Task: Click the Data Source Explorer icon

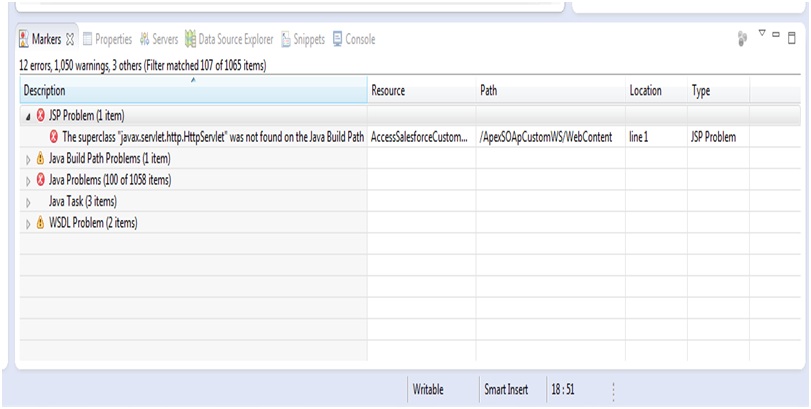Action: point(190,39)
